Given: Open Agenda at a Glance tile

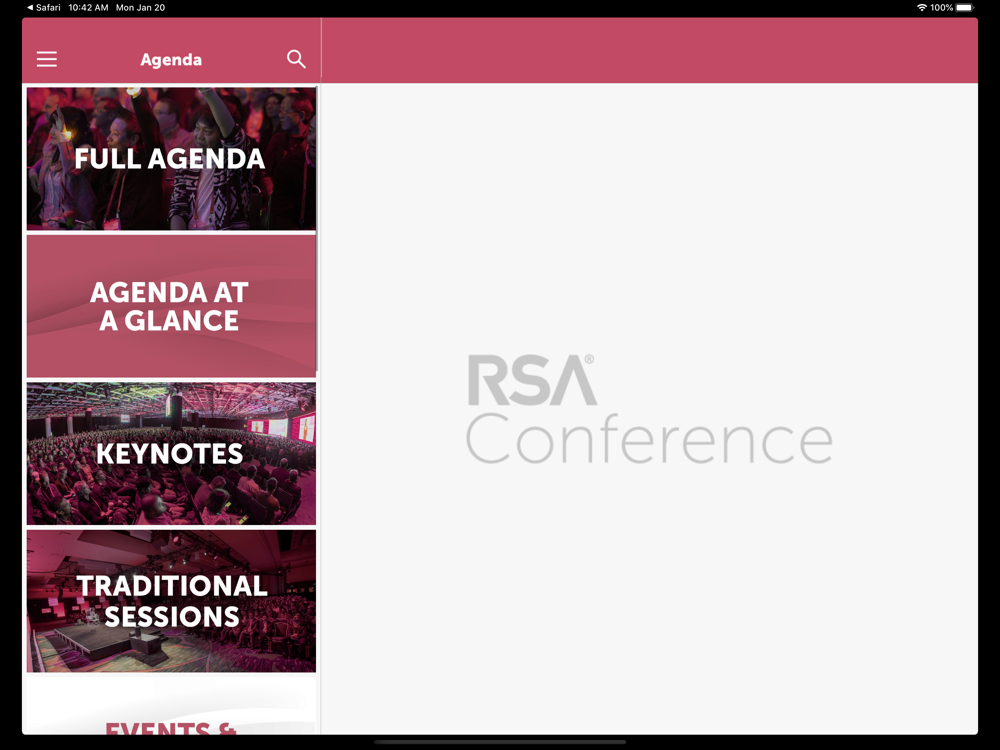Looking at the screenshot, I should coord(171,306).
